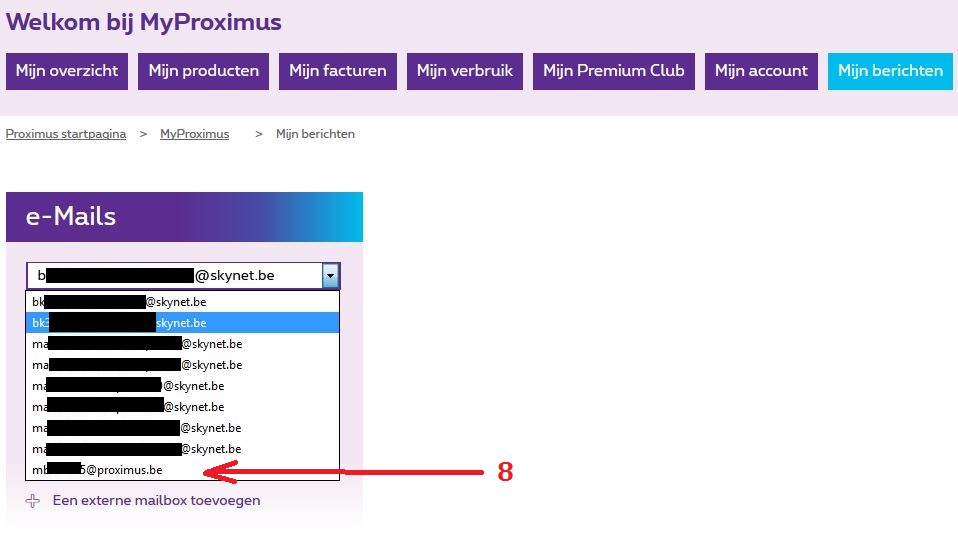This screenshot has height=543, width=958.
Task: Pick the third email address in the list
Action: click(182, 344)
